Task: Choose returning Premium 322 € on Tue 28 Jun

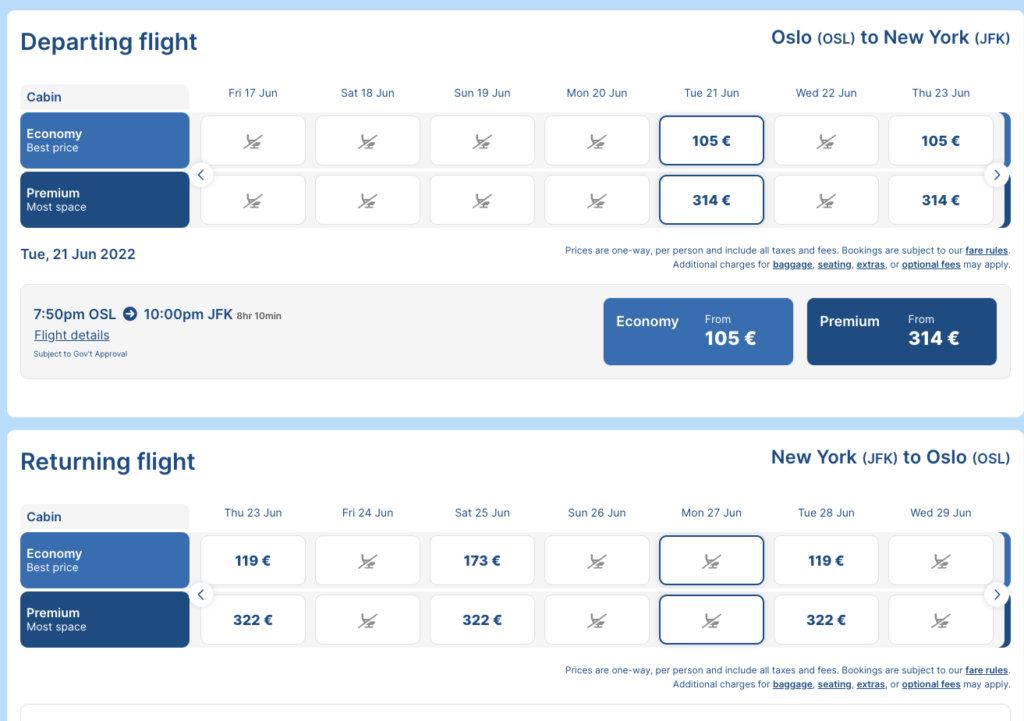Action: pyautogui.click(x=826, y=620)
